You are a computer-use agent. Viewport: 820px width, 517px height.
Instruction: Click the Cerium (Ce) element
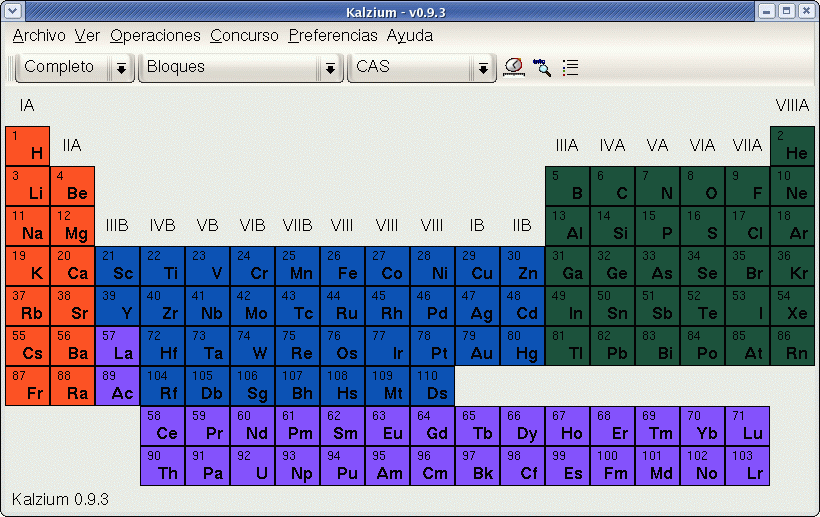163,426
